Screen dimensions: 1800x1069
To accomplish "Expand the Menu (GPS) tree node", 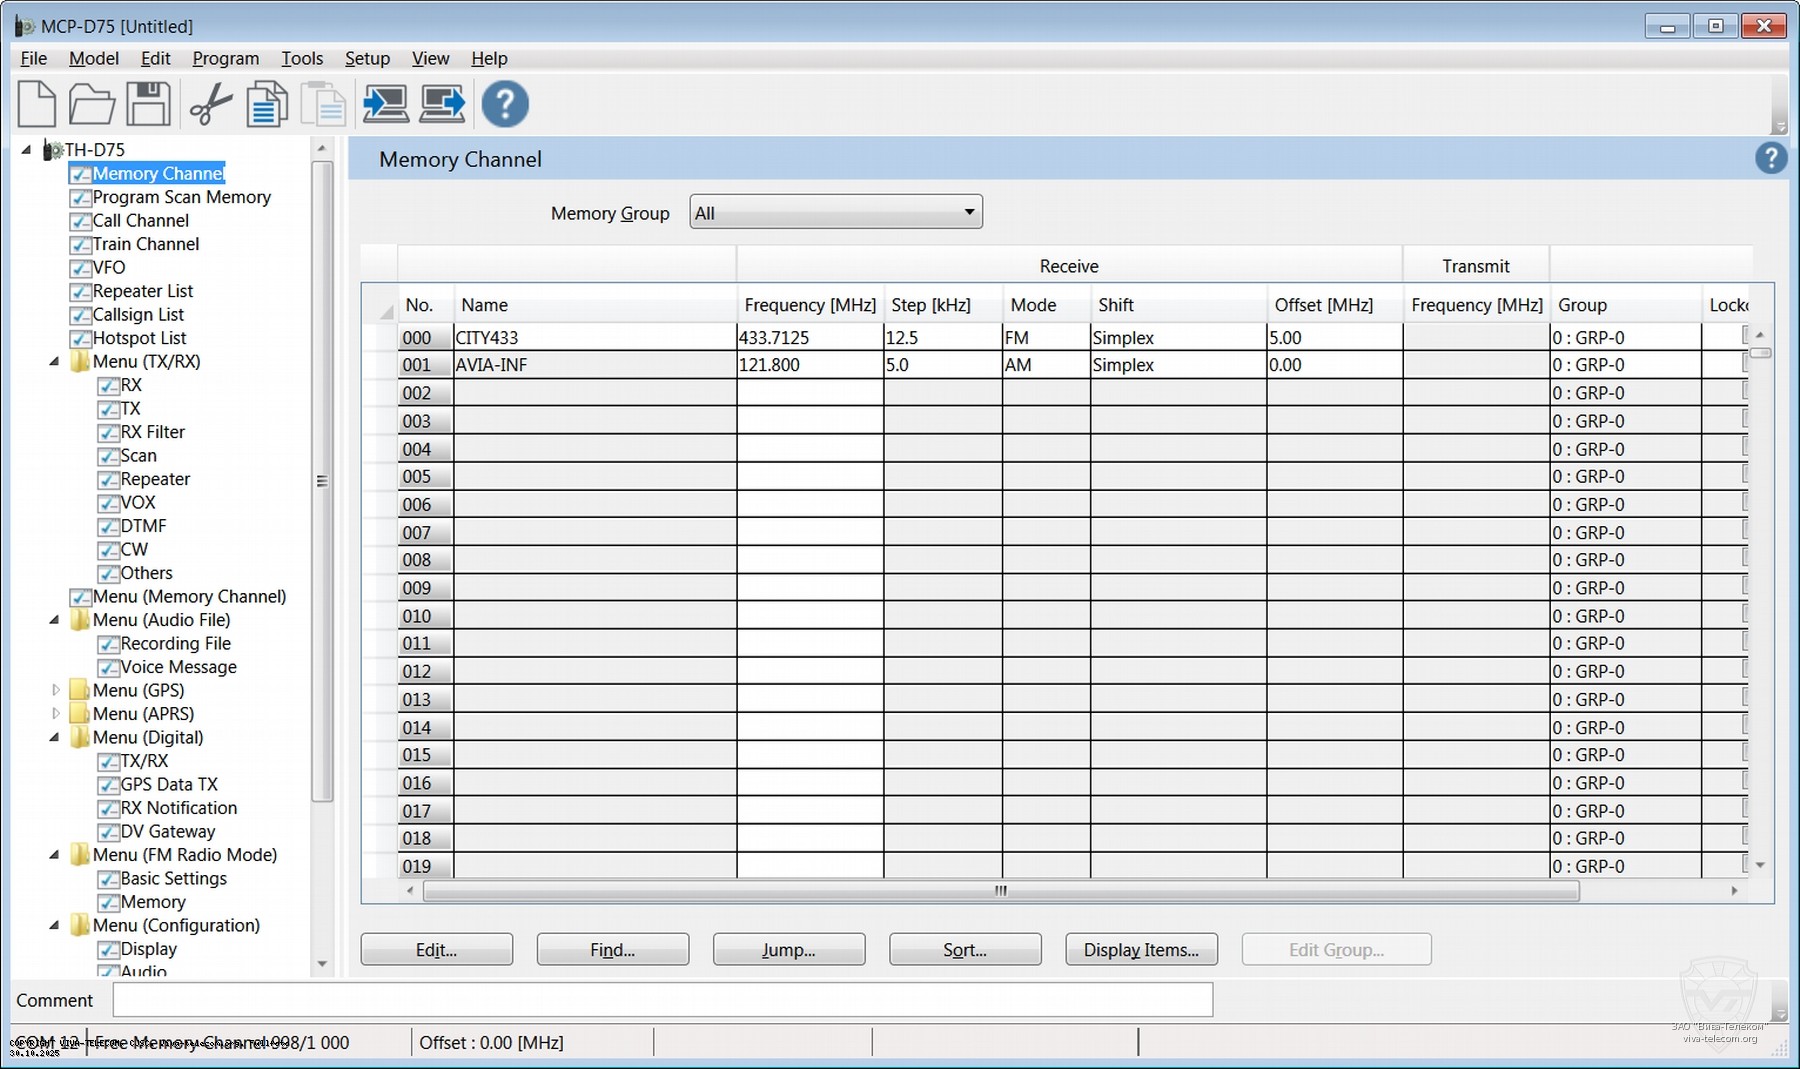I will (x=56, y=690).
